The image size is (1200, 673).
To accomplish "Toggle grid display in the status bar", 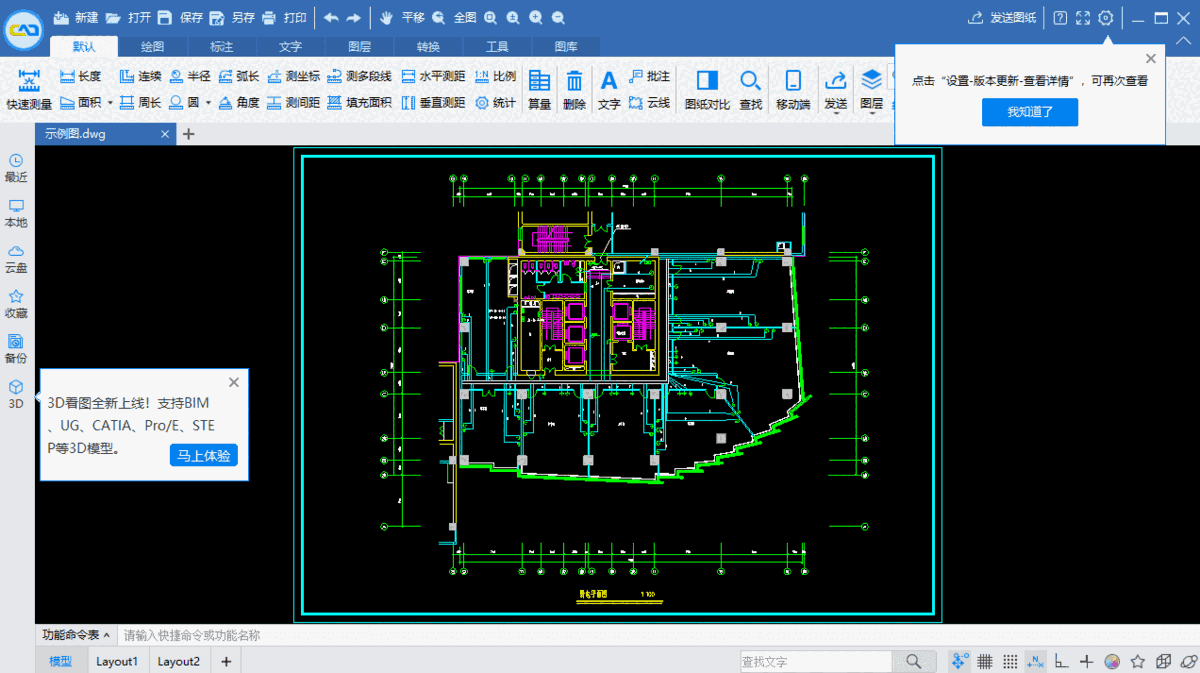I will 985,660.
